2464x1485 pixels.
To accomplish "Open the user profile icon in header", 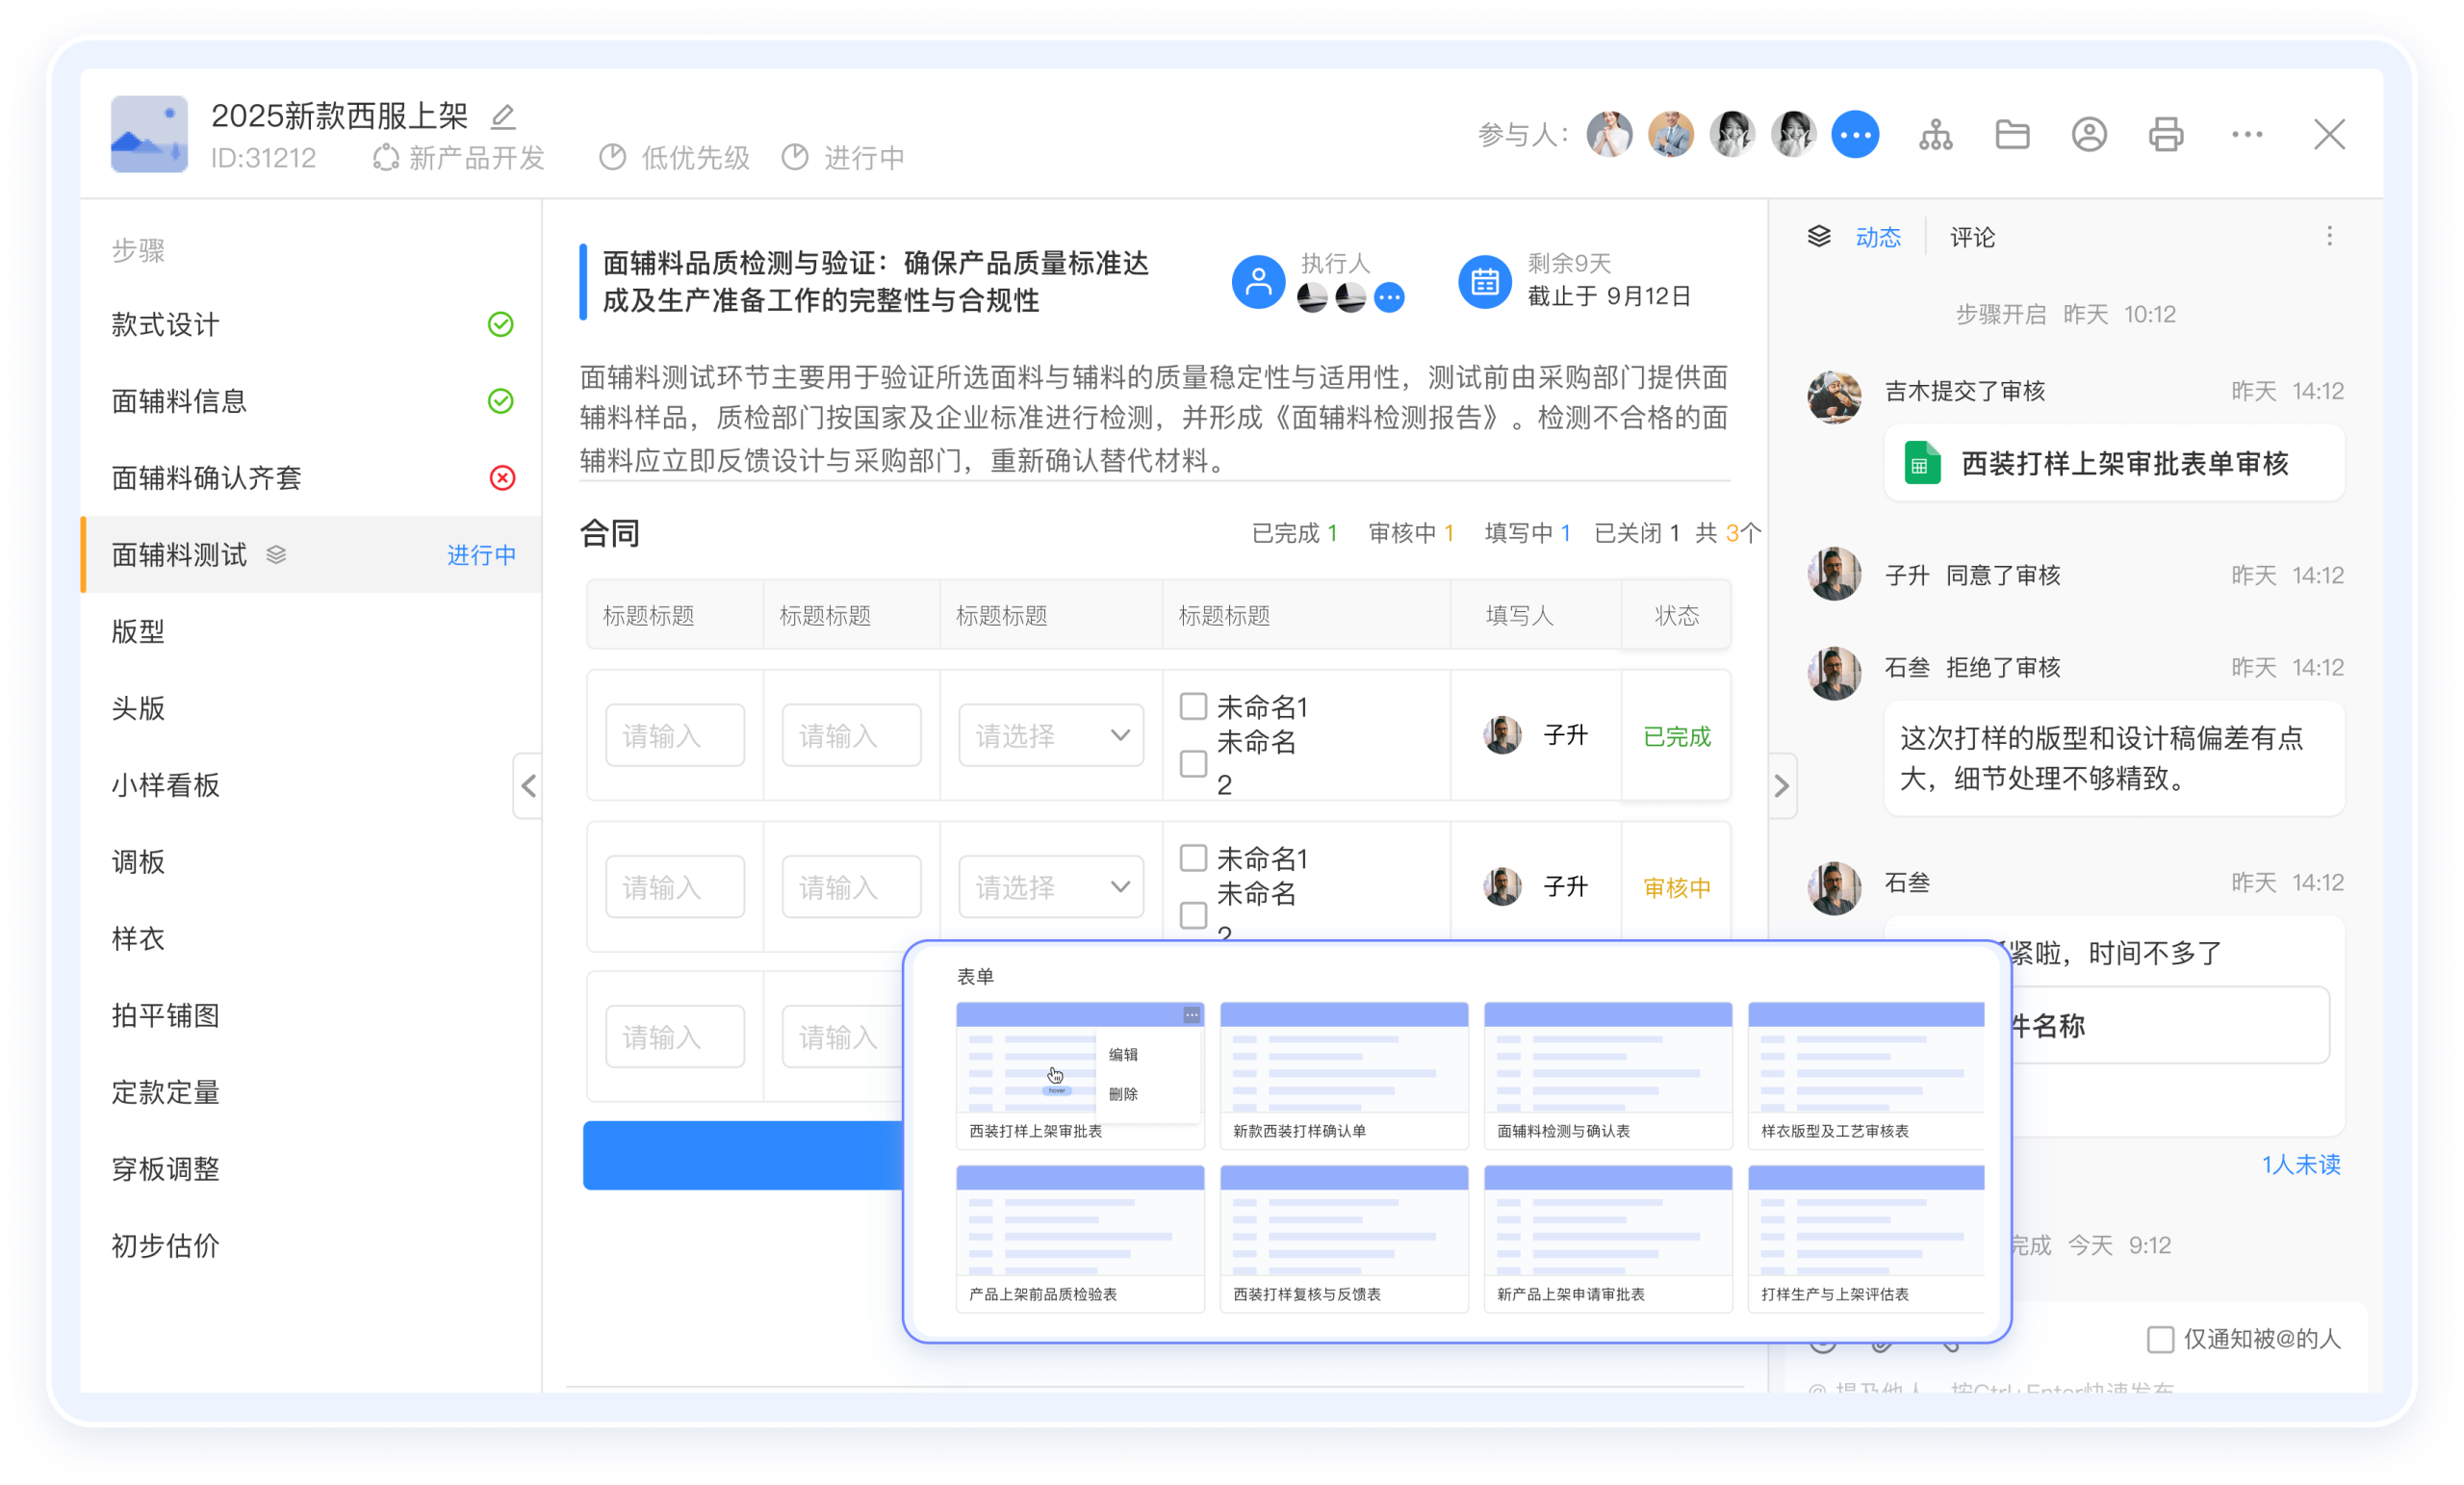I will pos(2089,134).
